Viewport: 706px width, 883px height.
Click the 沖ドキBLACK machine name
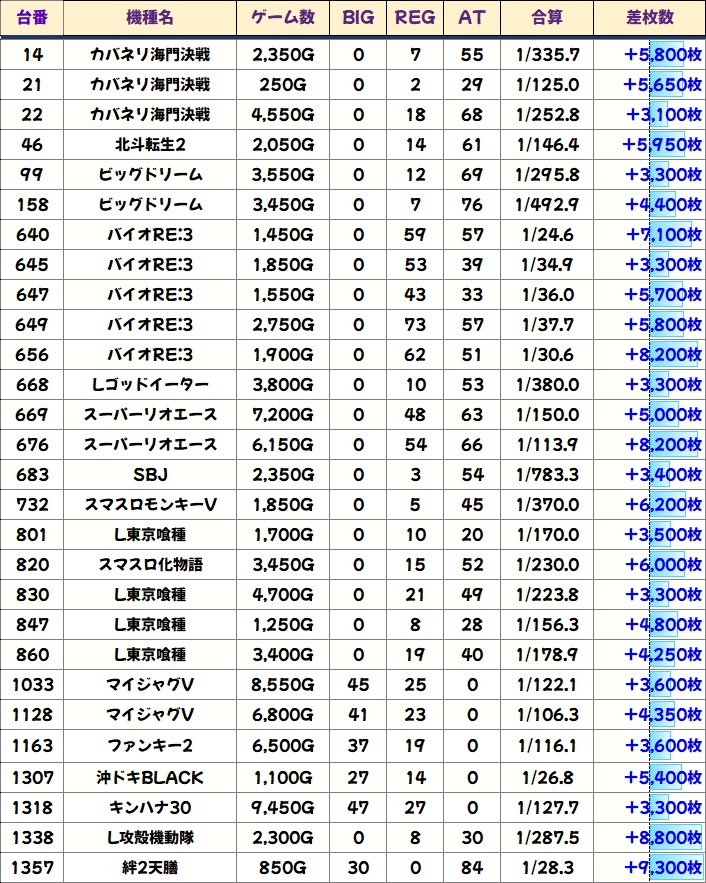[x=150, y=778]
